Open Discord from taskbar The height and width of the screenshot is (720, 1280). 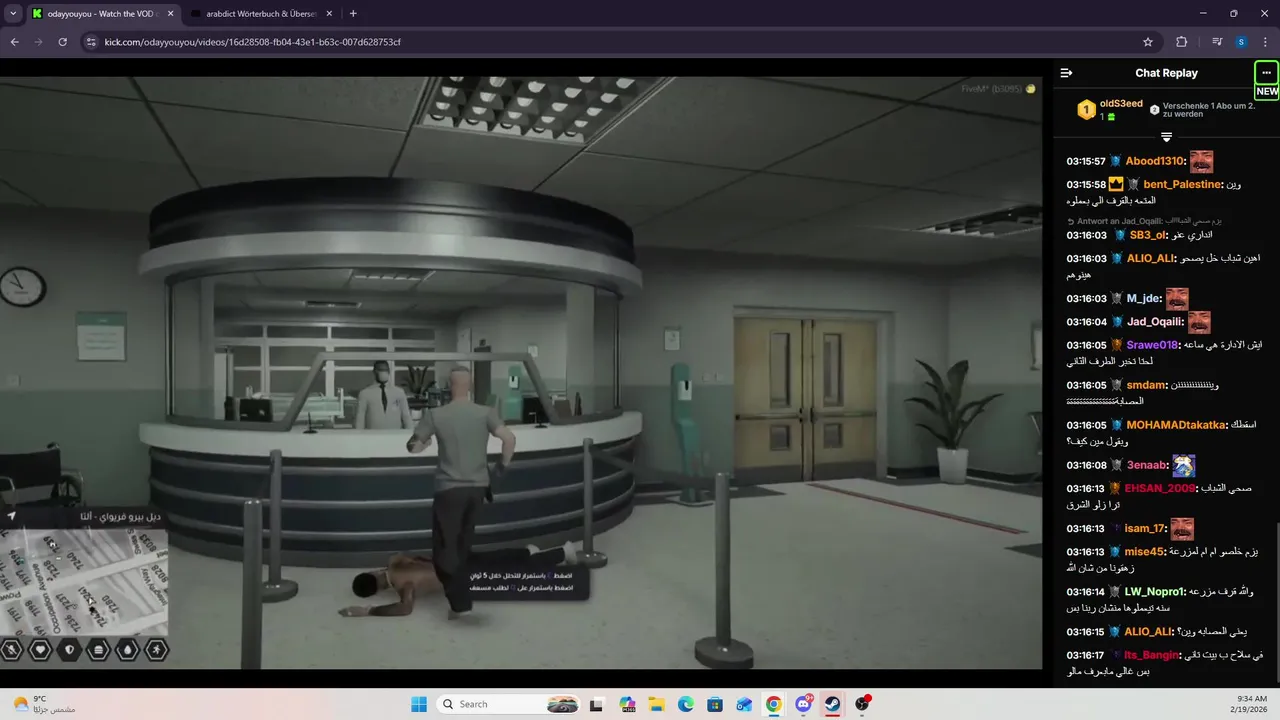[803, 704]
